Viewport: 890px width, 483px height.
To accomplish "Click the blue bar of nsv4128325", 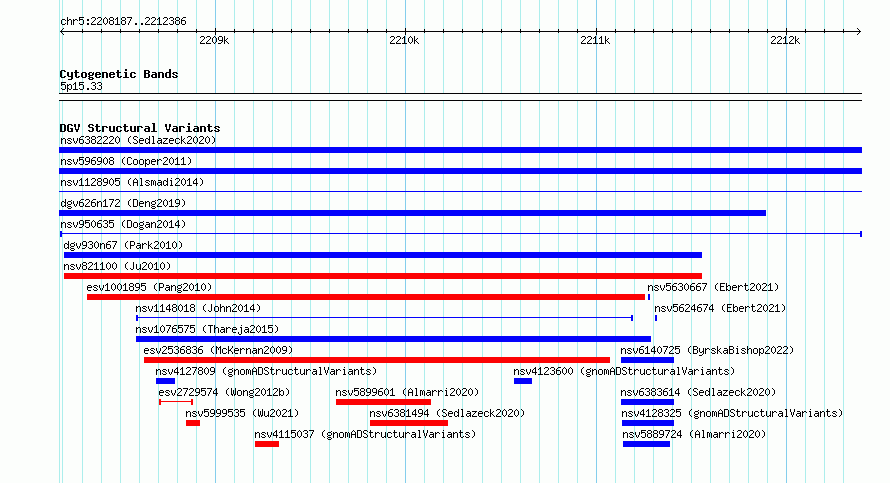I will [648, 423].
